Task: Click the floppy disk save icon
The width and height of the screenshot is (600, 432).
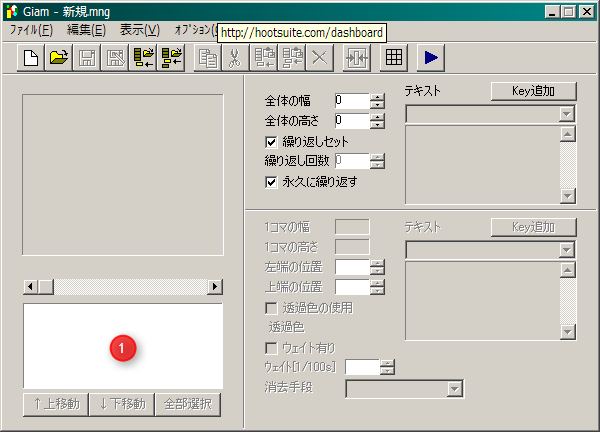Action: (x=87, y=58)
